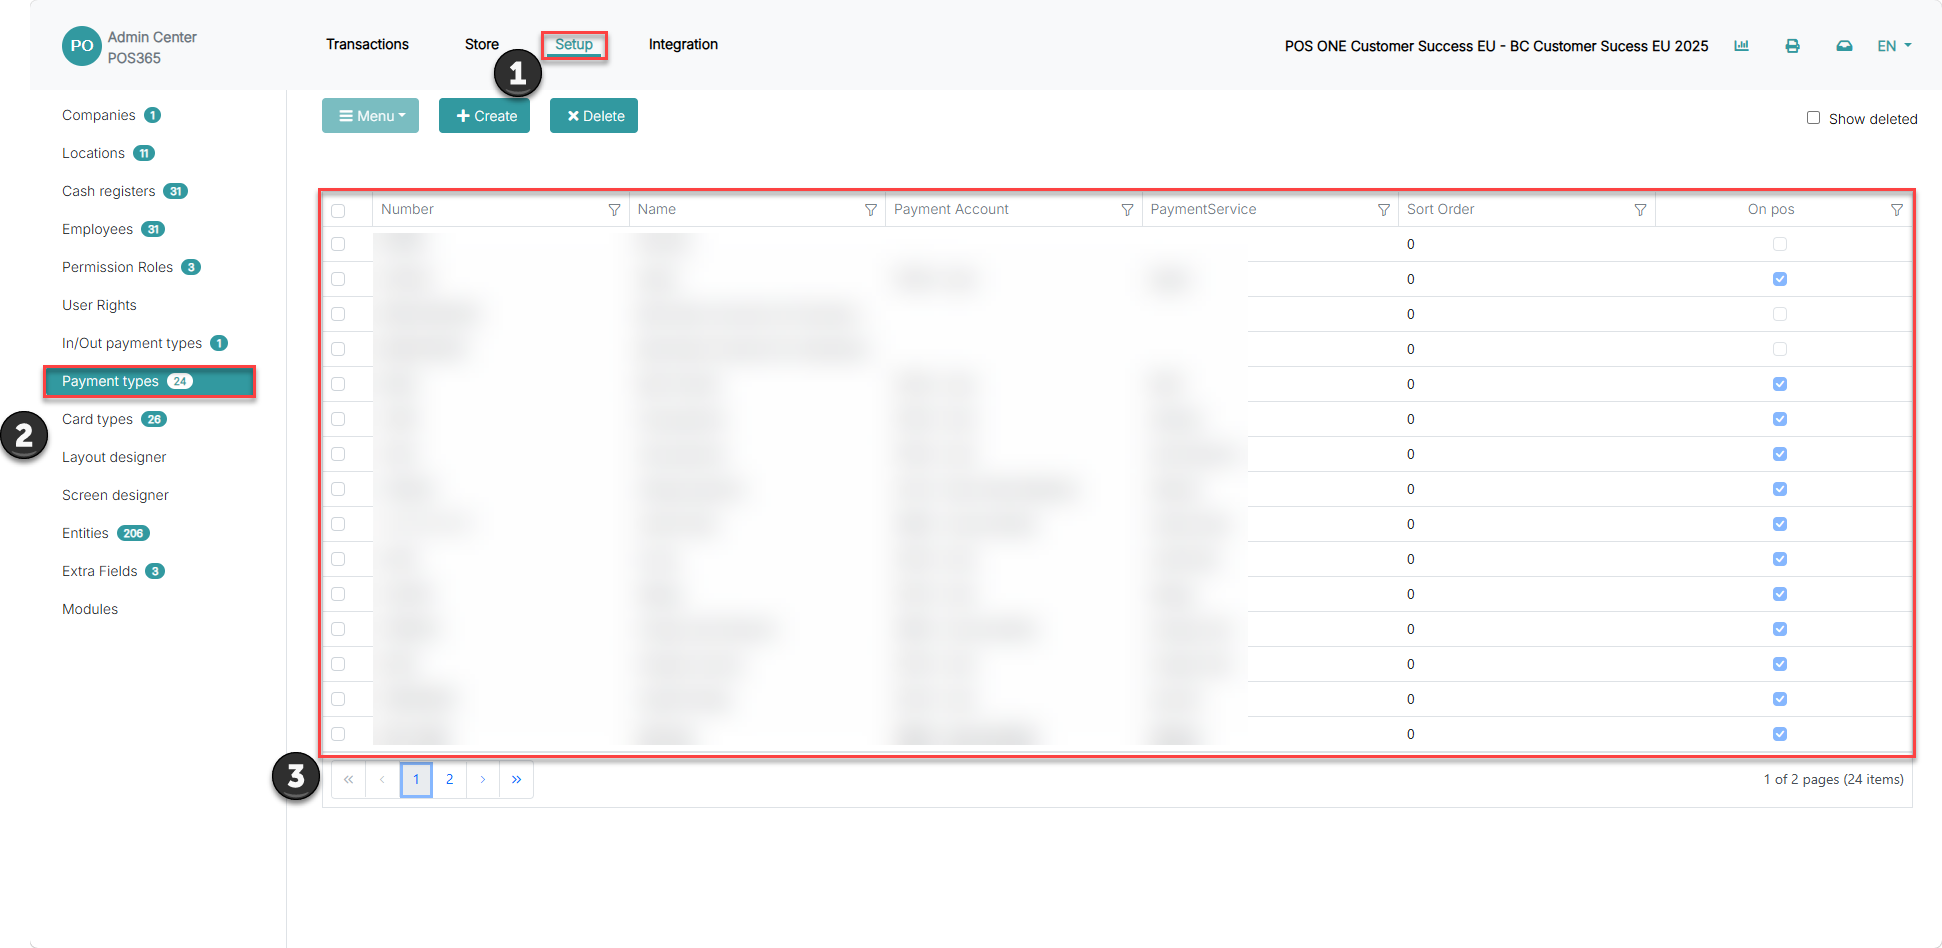Jump to last page of results
Screen dimensions: 1942x948
tap(516, 779)
